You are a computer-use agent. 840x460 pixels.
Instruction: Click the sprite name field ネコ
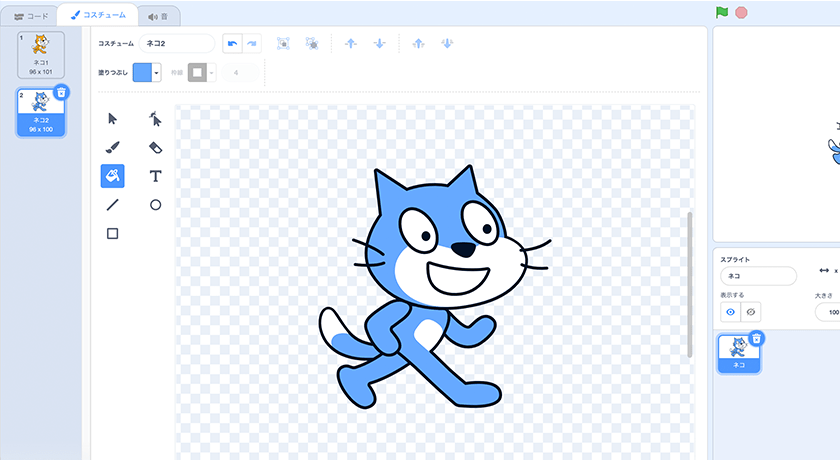point(758,276)
